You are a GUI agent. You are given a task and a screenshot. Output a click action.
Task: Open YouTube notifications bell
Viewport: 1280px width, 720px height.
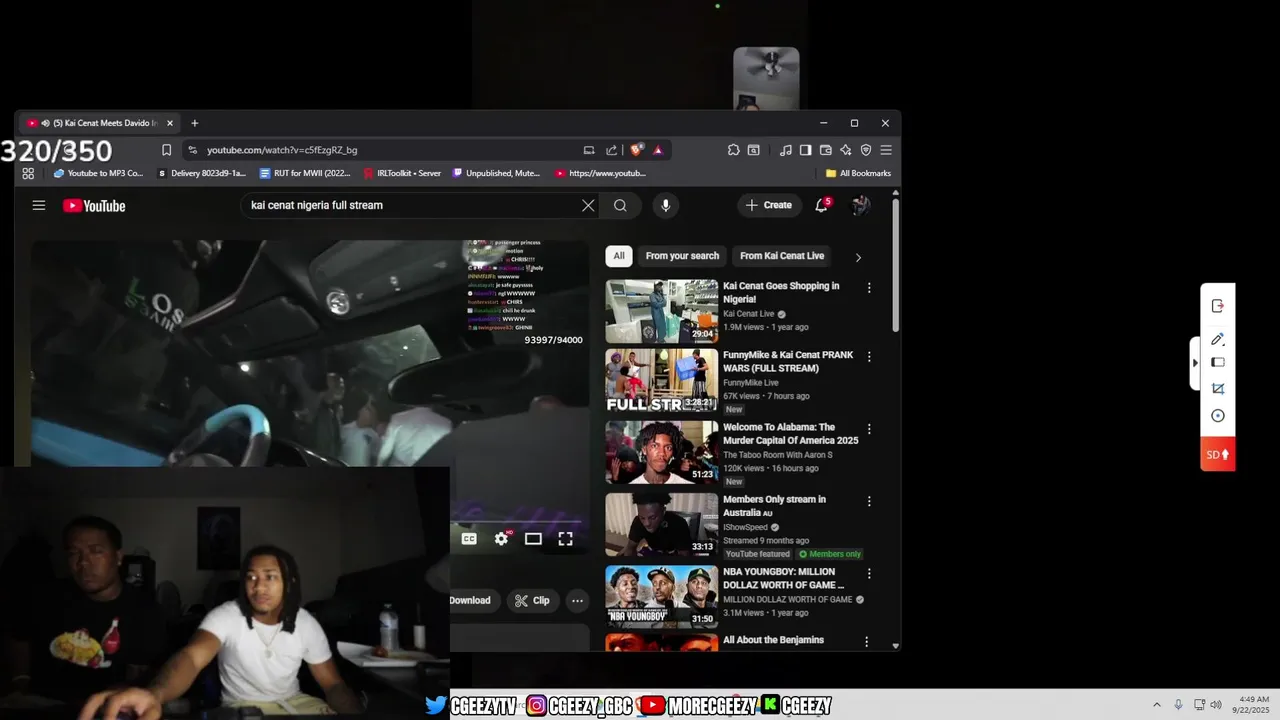(x=821, y=205)
